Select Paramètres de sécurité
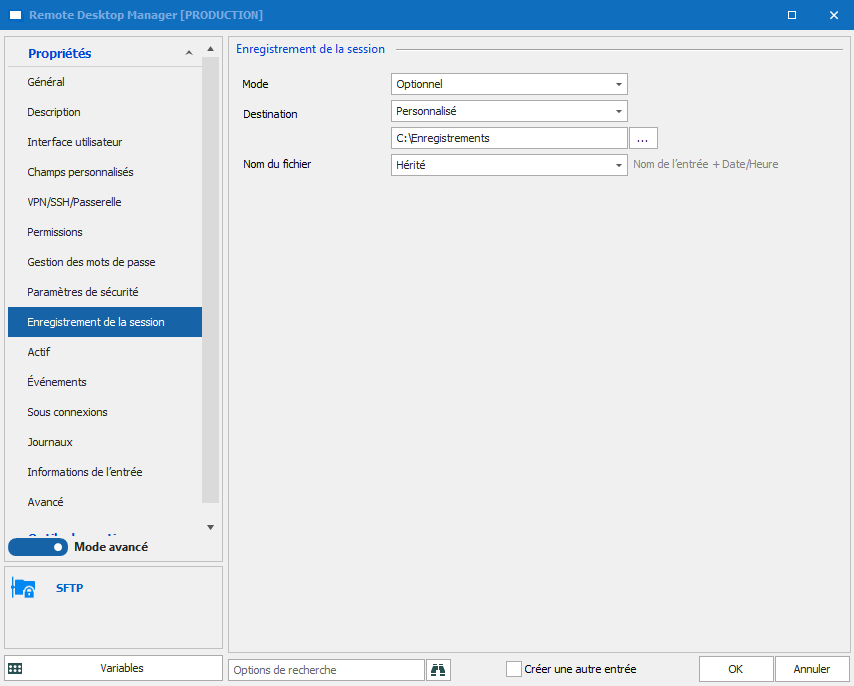Screen dimensions: 854x686 click(82, 292)
